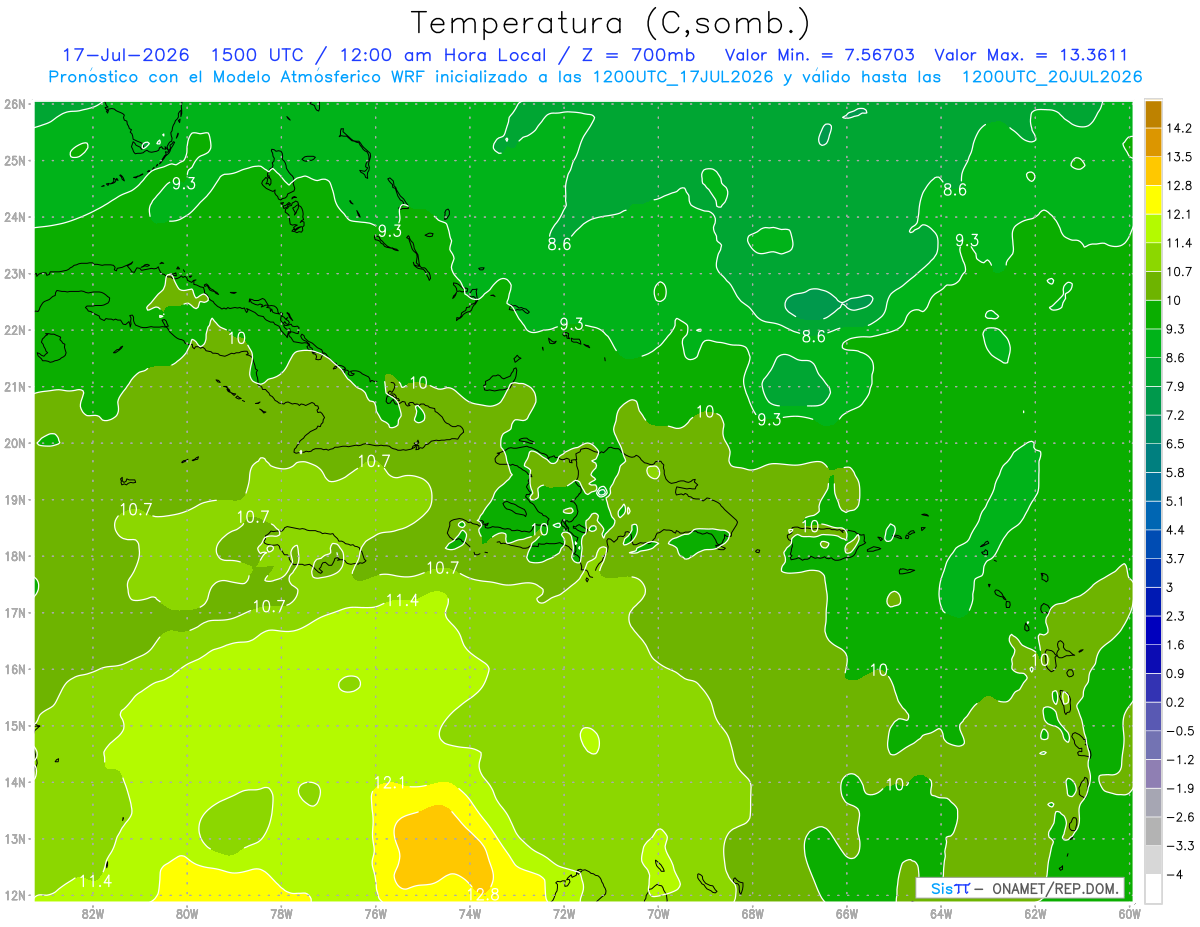Pick the brown legend swatch above 14.2
The image size is (1200, 927).
point(1153,114)
